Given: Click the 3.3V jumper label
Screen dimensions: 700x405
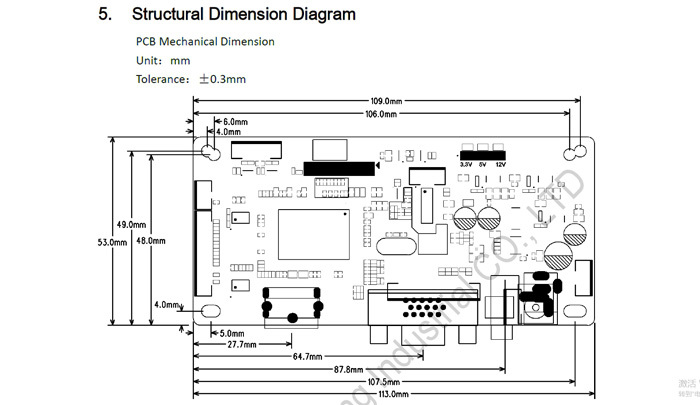Looking at the screenshot, I should coord(466,165).
